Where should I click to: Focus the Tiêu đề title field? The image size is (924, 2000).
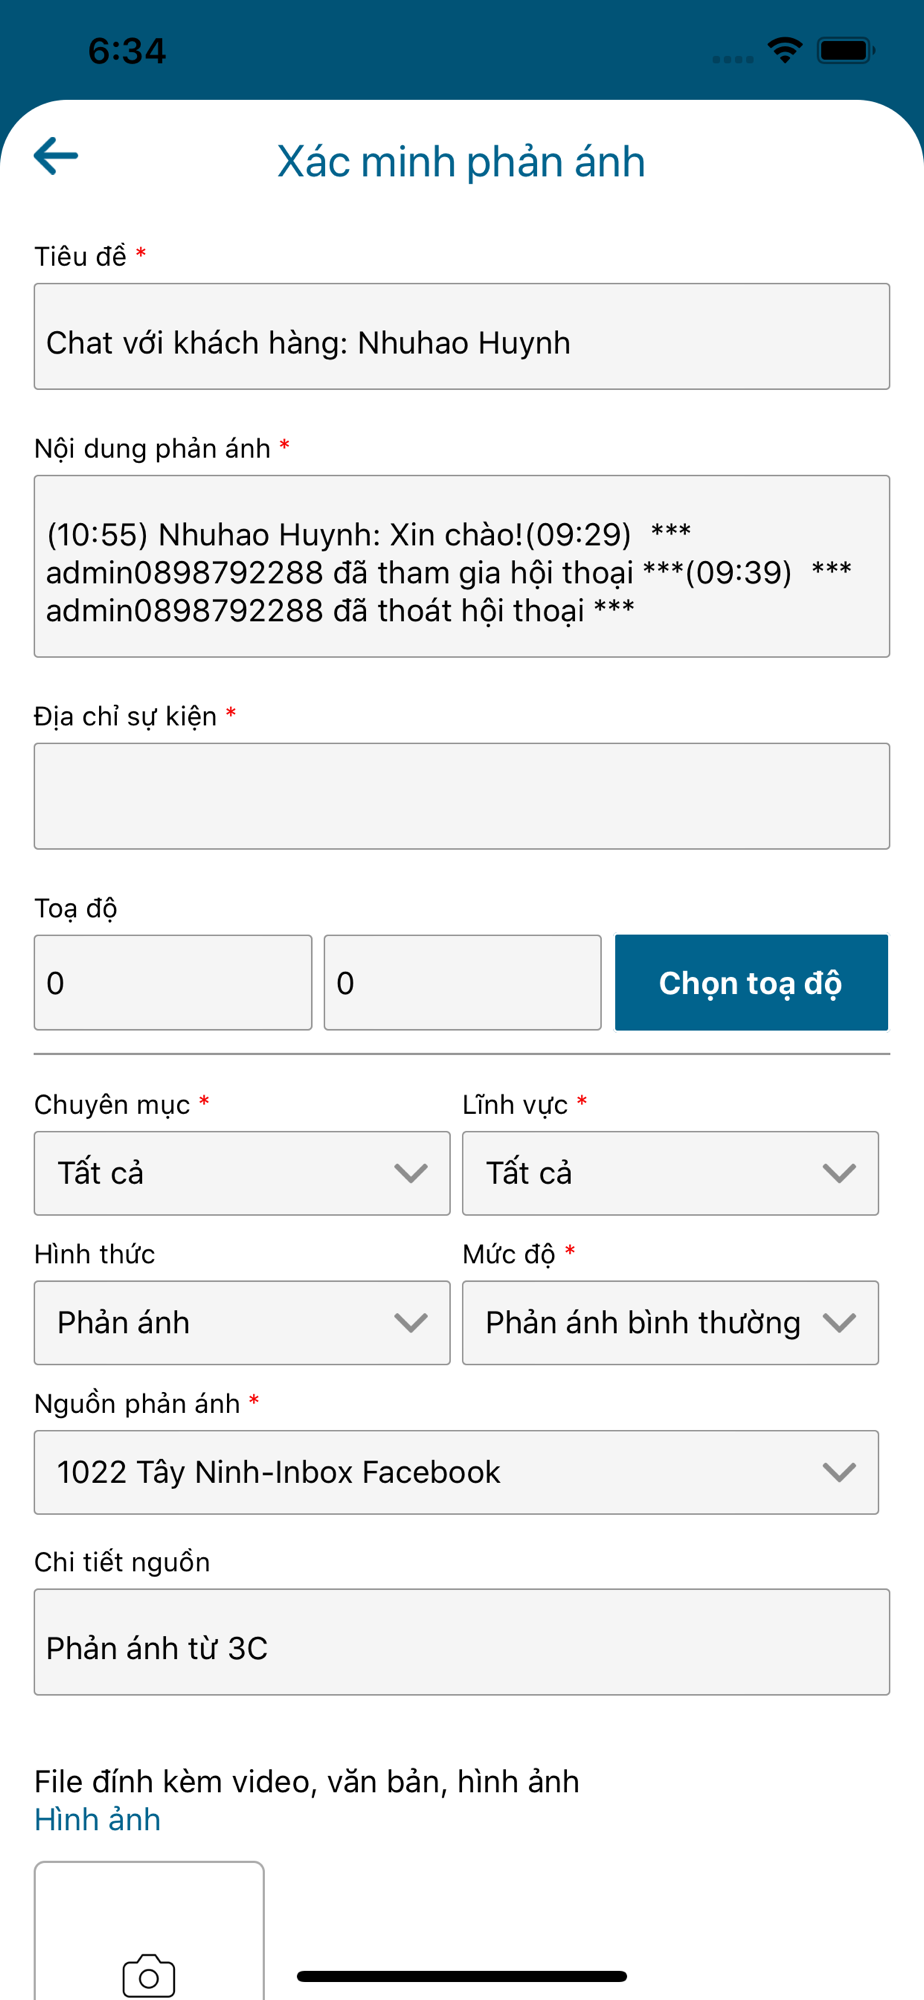(462, 337)
